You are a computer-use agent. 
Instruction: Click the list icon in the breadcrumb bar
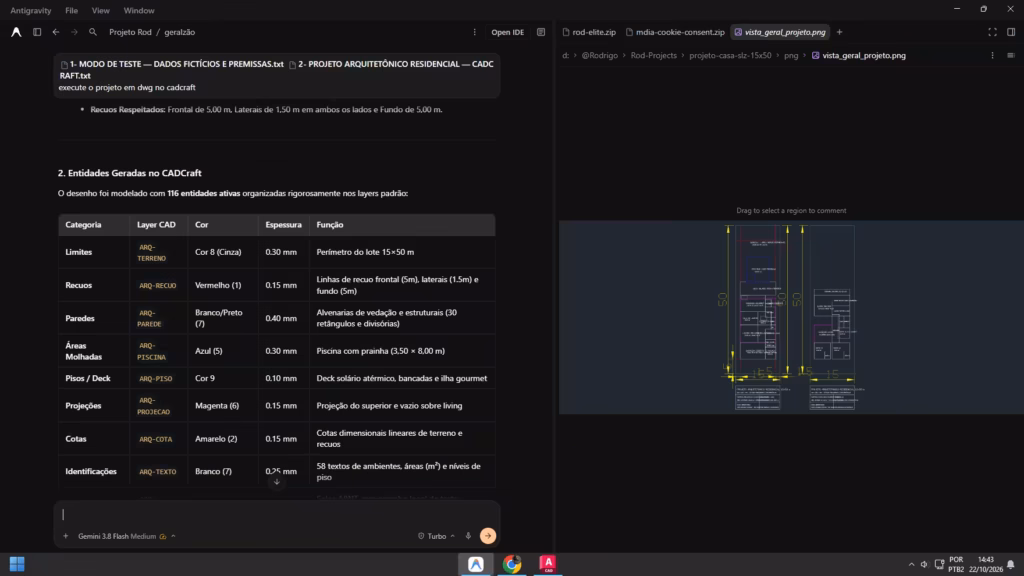point(1011,56)
